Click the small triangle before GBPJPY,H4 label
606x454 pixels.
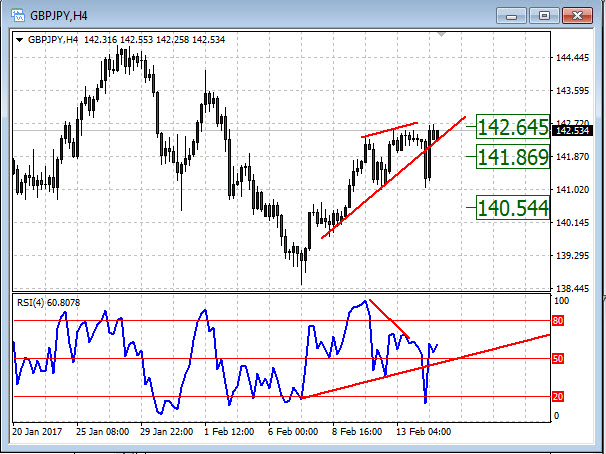(x=21, y=40)
